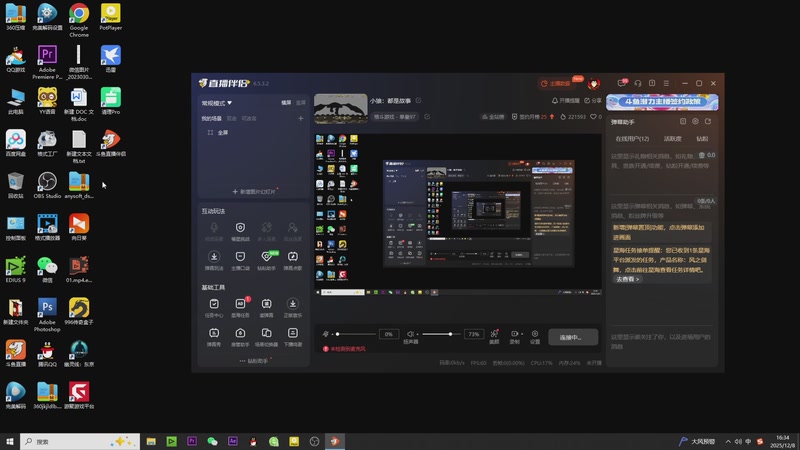Open 星海任务 tool with the red badge
Screen dimensions: 800x450
240,308
